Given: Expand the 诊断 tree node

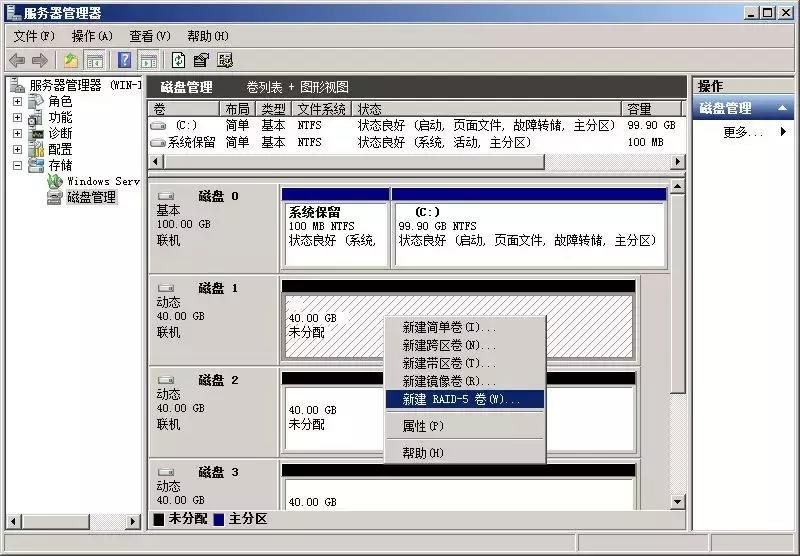Looking at the screenshot, I should click(x=17, y=134).
